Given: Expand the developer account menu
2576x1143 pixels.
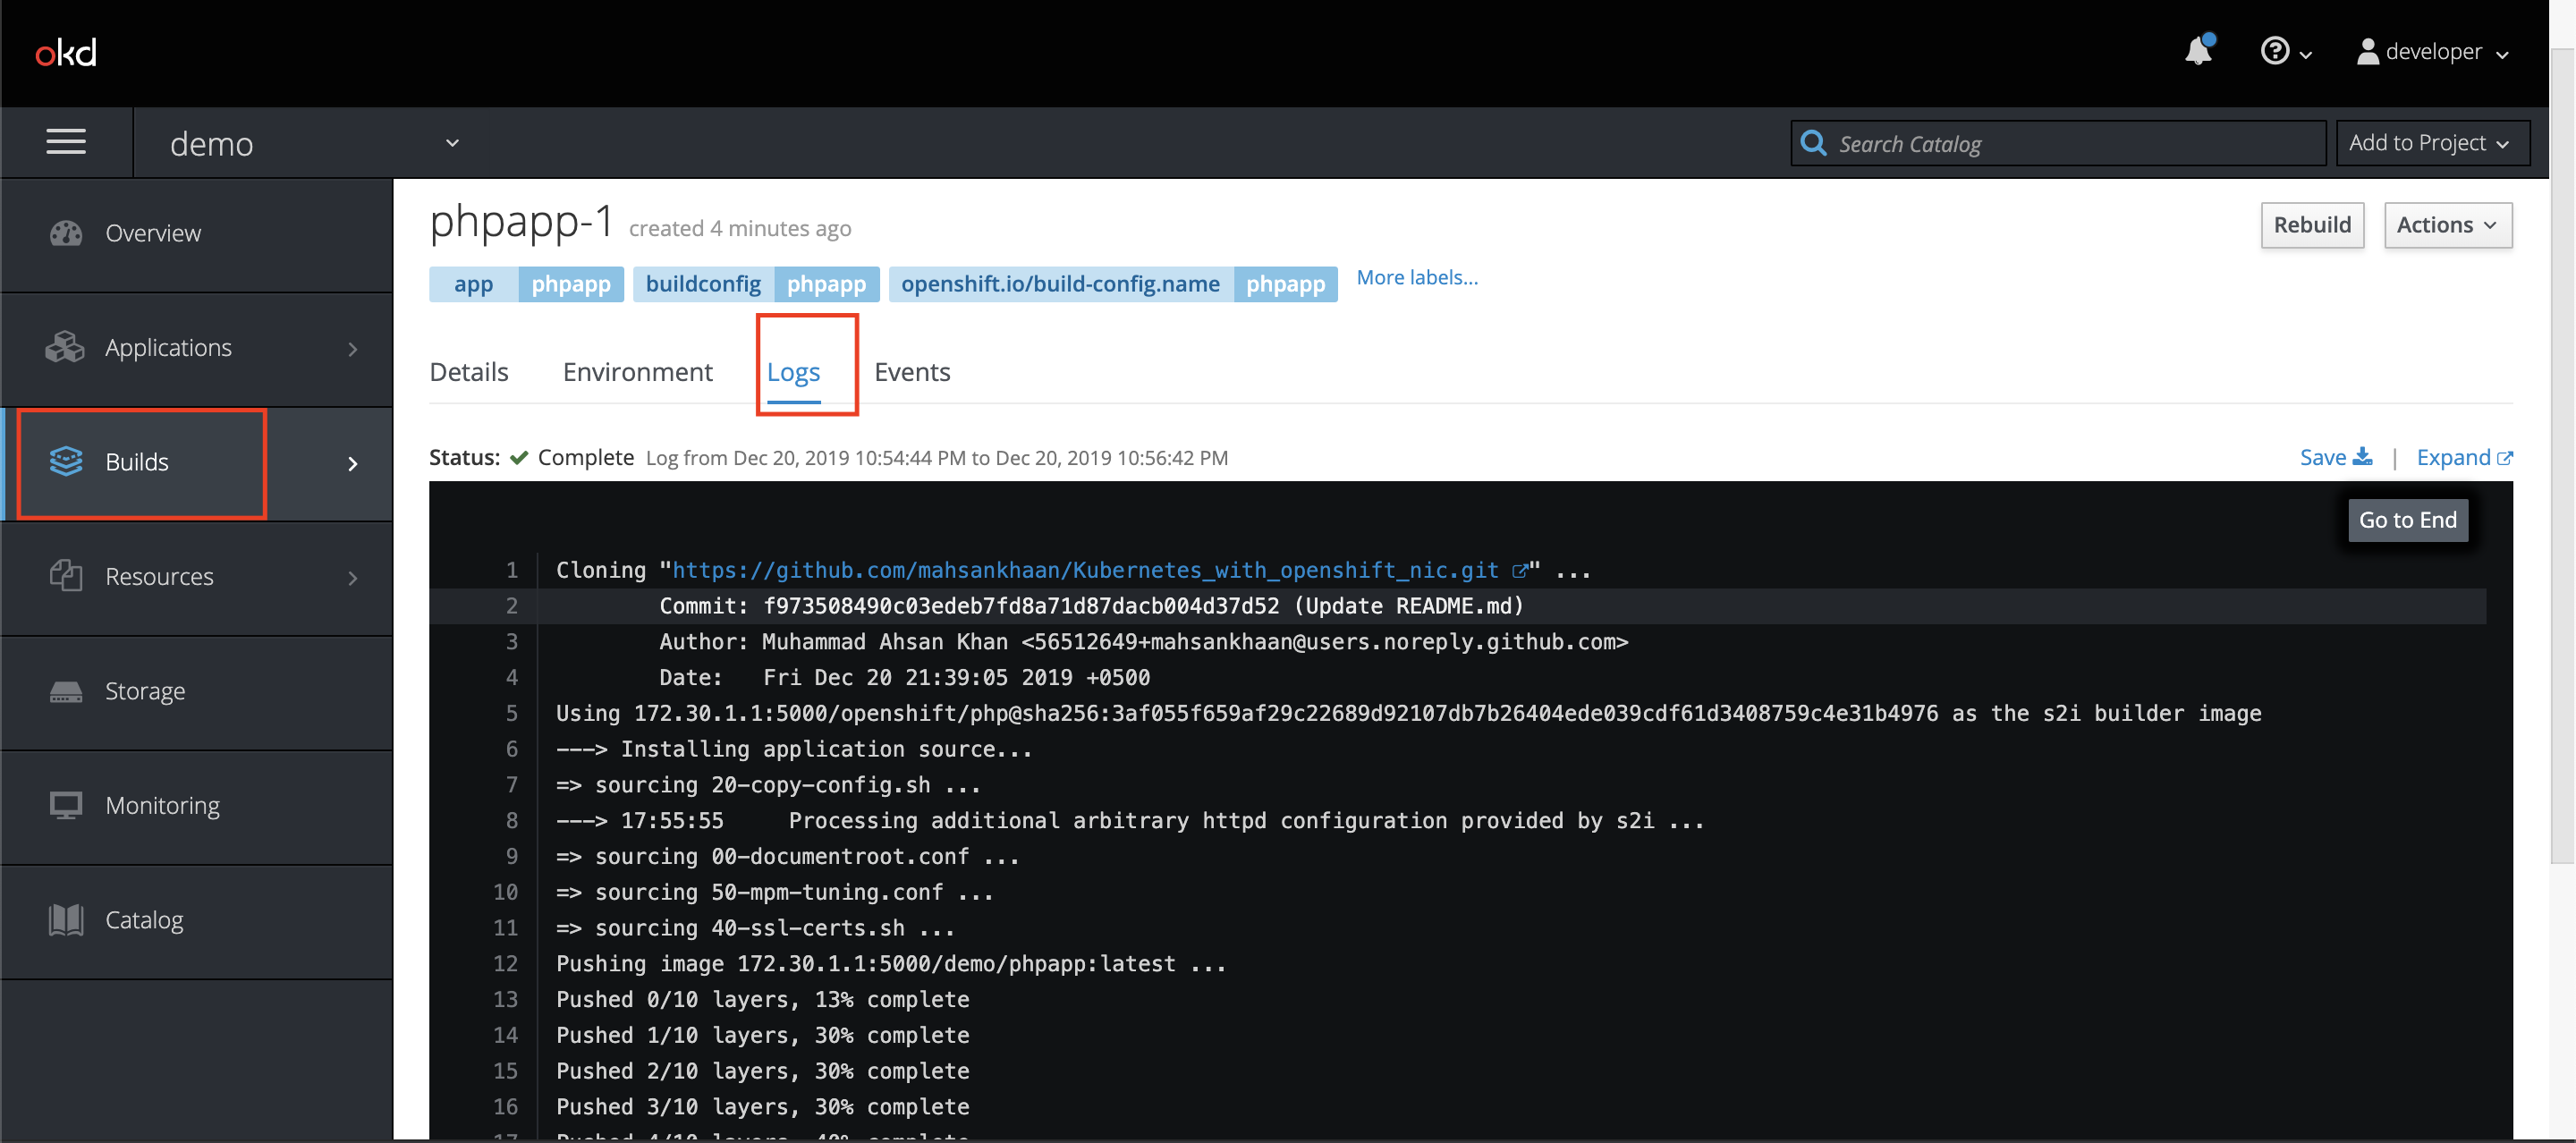Looking at the screenshot, I should (x=2436, y=49).
